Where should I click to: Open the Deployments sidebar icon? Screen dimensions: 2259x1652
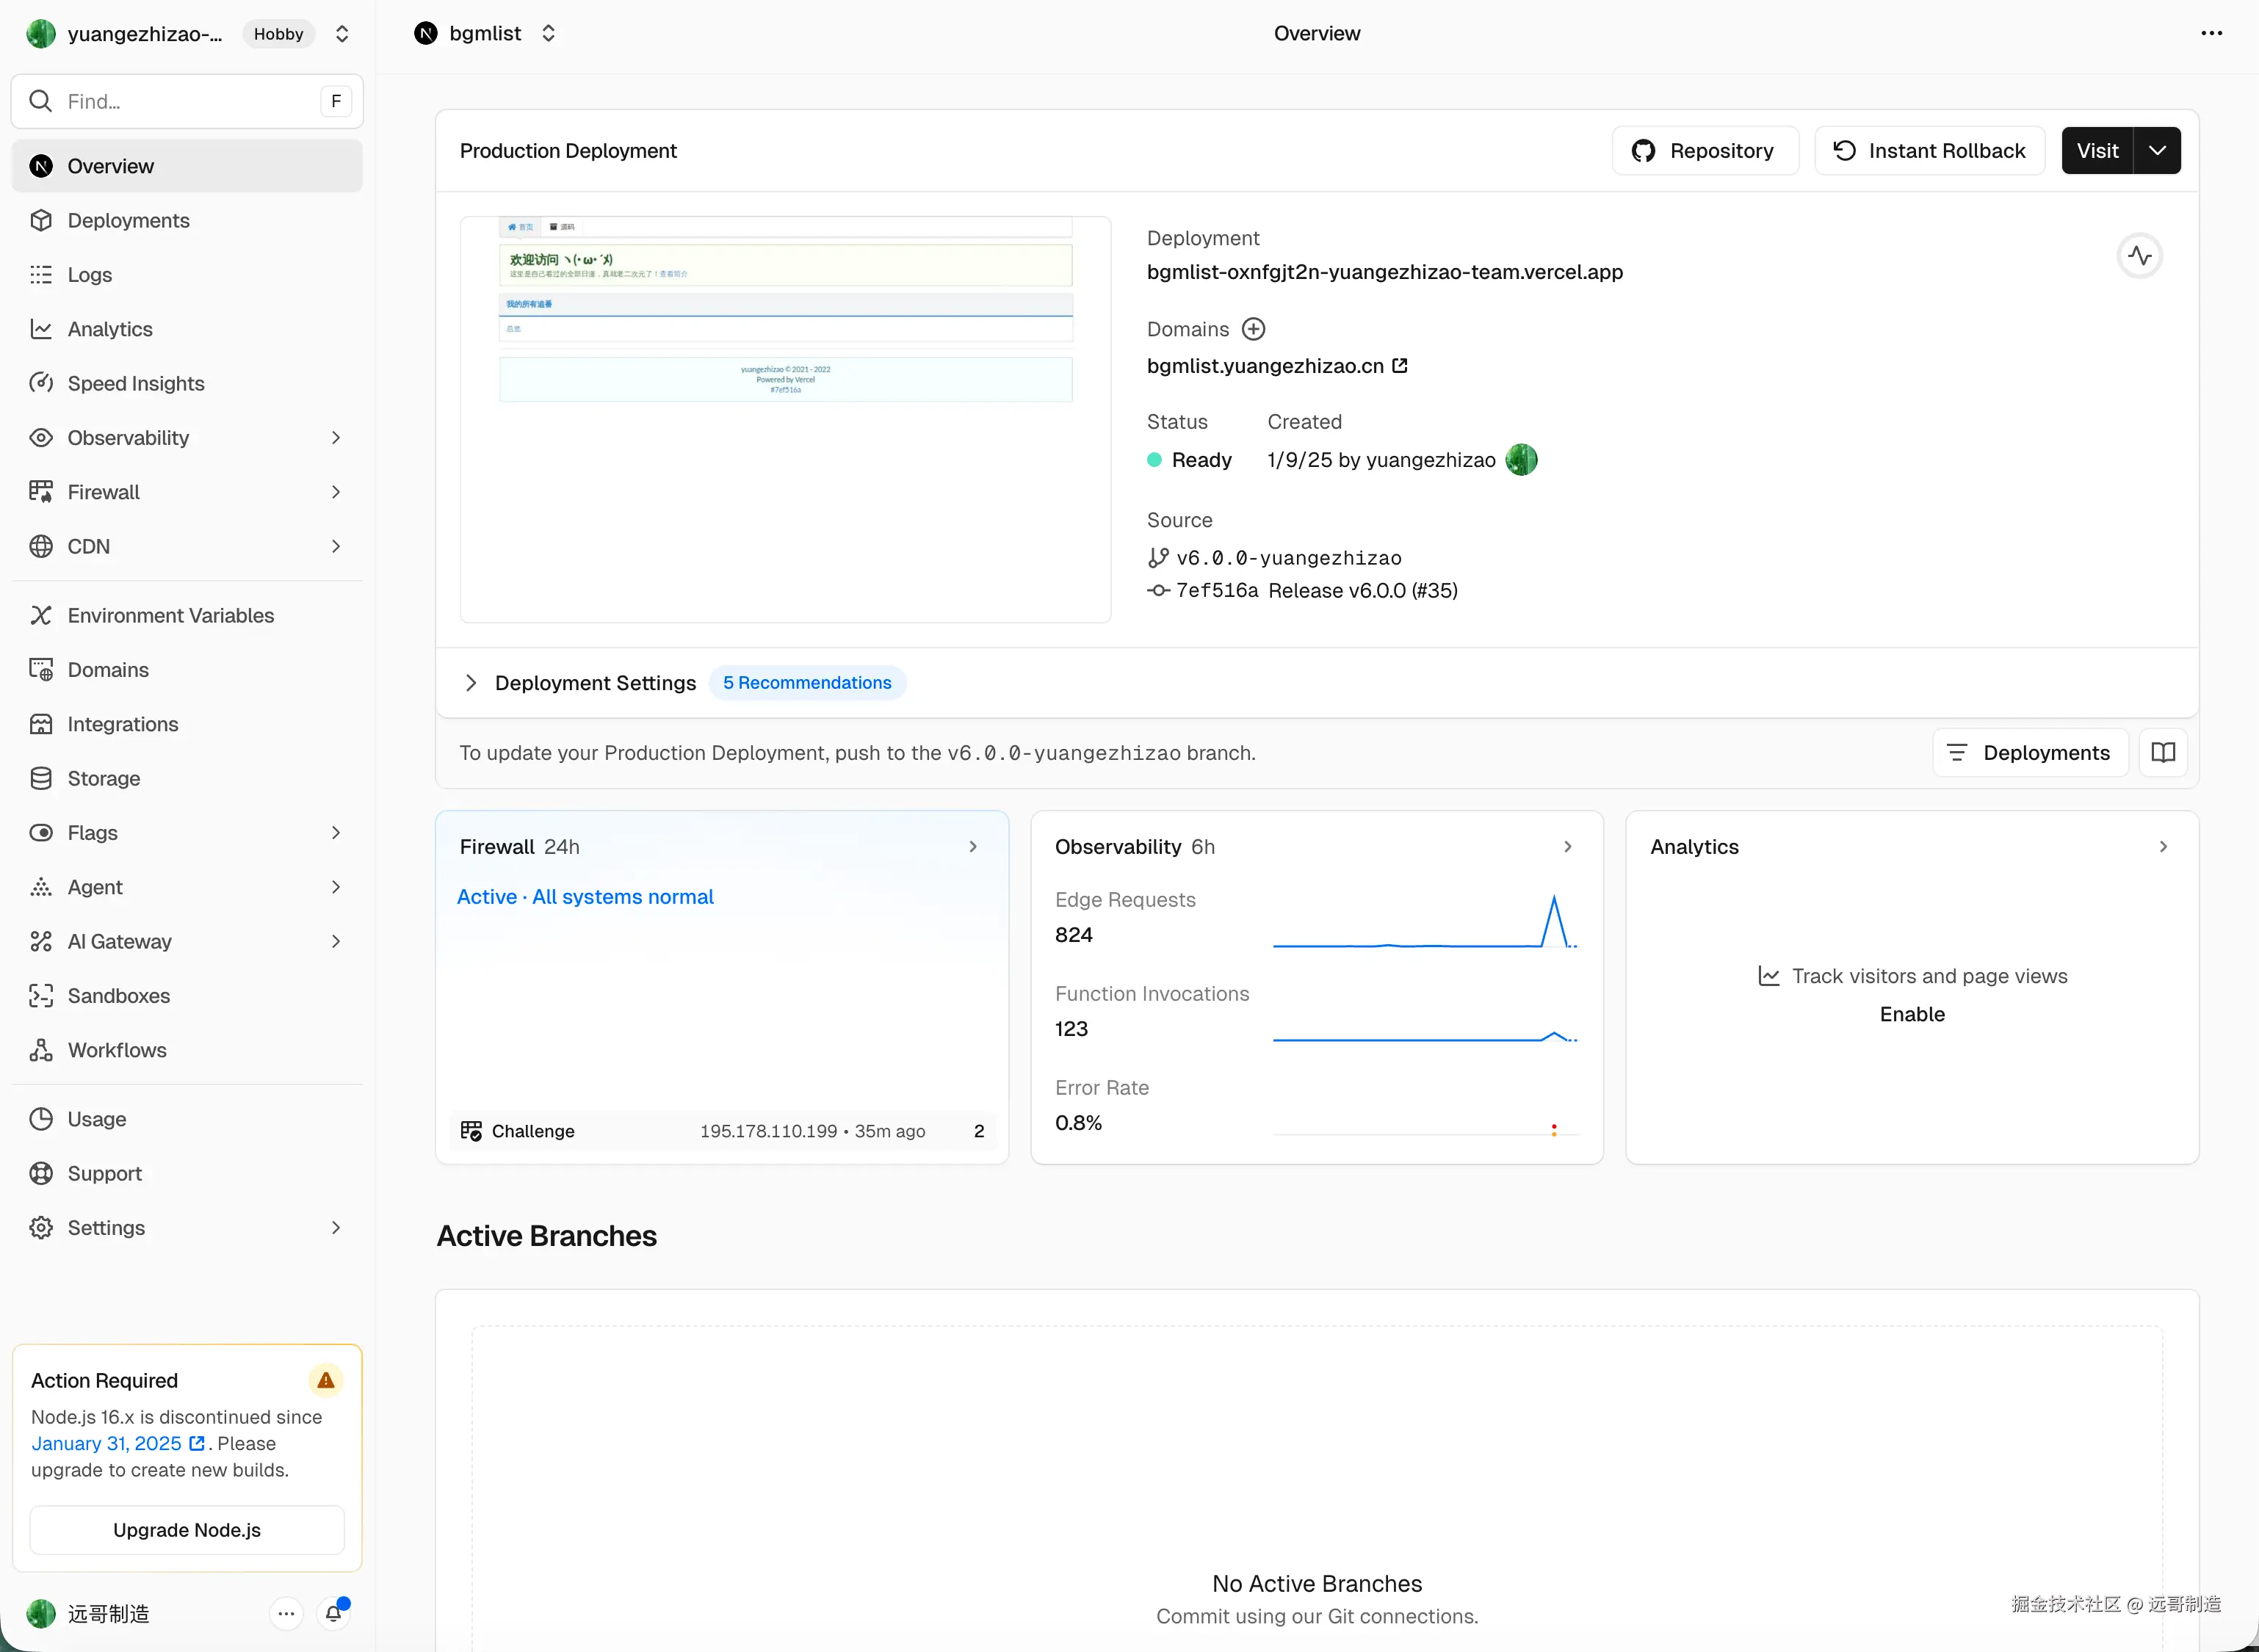tap(41, 220)
